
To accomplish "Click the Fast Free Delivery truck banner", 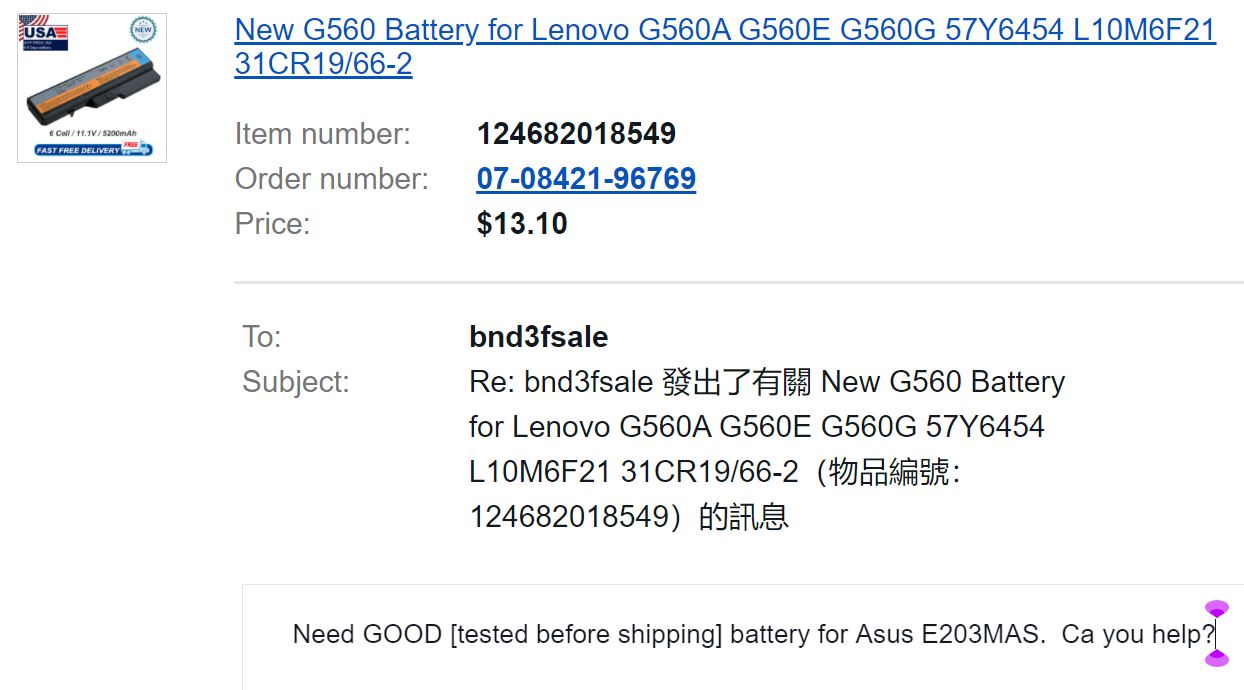I will pyautogui.click(x=93, y=149).
